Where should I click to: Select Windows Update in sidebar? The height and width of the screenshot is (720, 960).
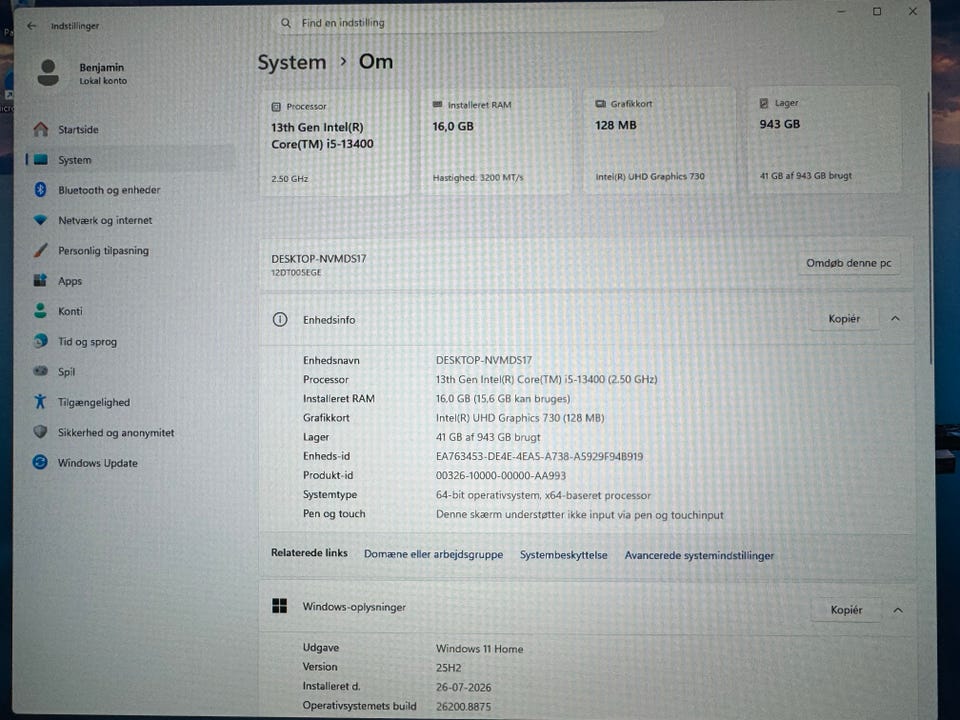[x=129, y=462]
